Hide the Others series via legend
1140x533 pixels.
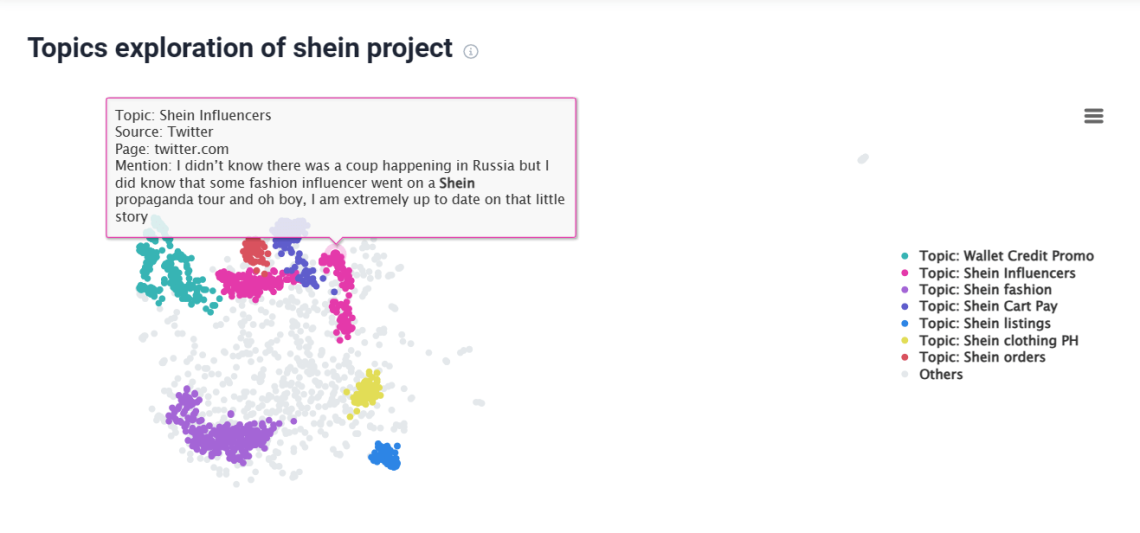pyautogui.click(x=940, y=375)
